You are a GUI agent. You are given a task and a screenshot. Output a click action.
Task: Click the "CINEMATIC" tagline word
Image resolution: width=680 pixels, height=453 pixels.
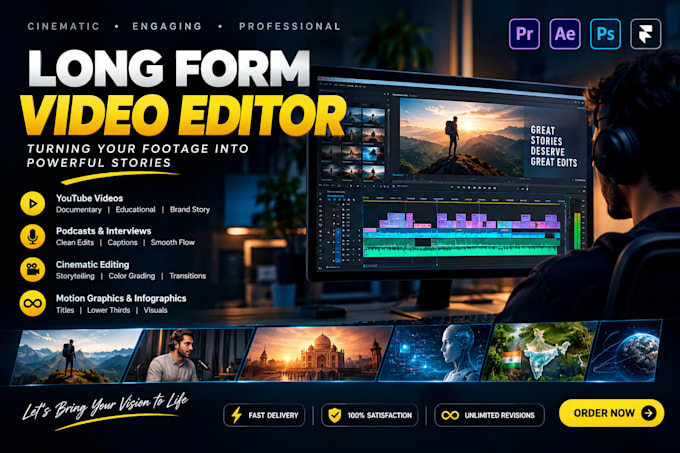(x=64, y=26)
